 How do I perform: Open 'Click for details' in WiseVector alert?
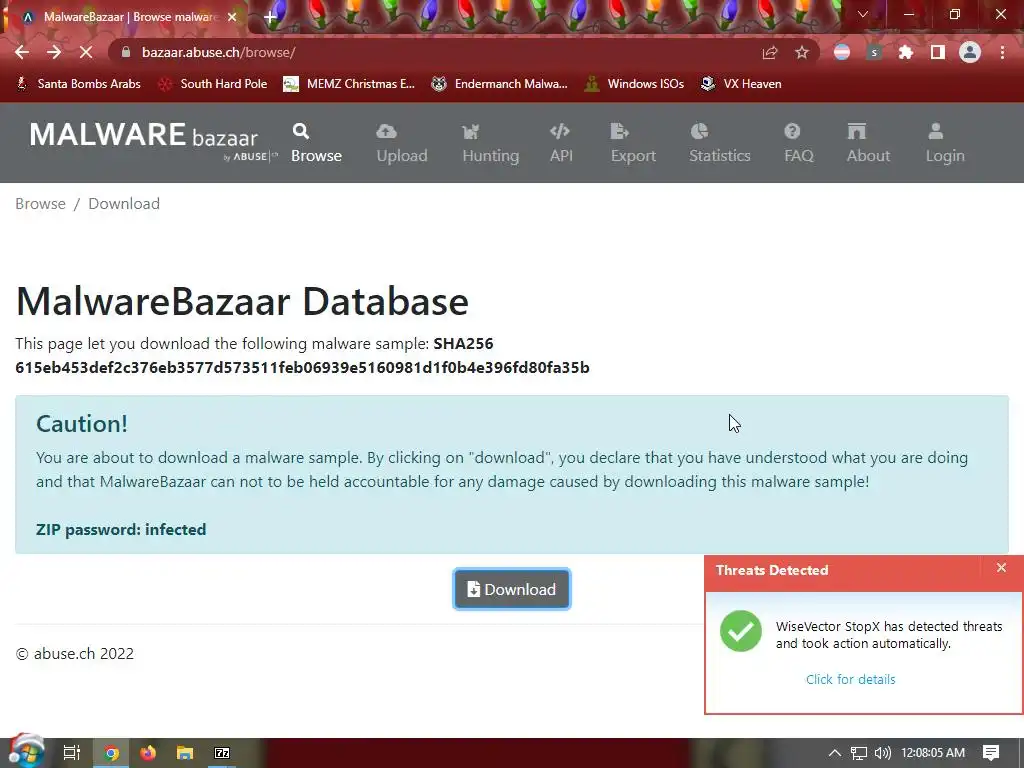pos(850,679)
